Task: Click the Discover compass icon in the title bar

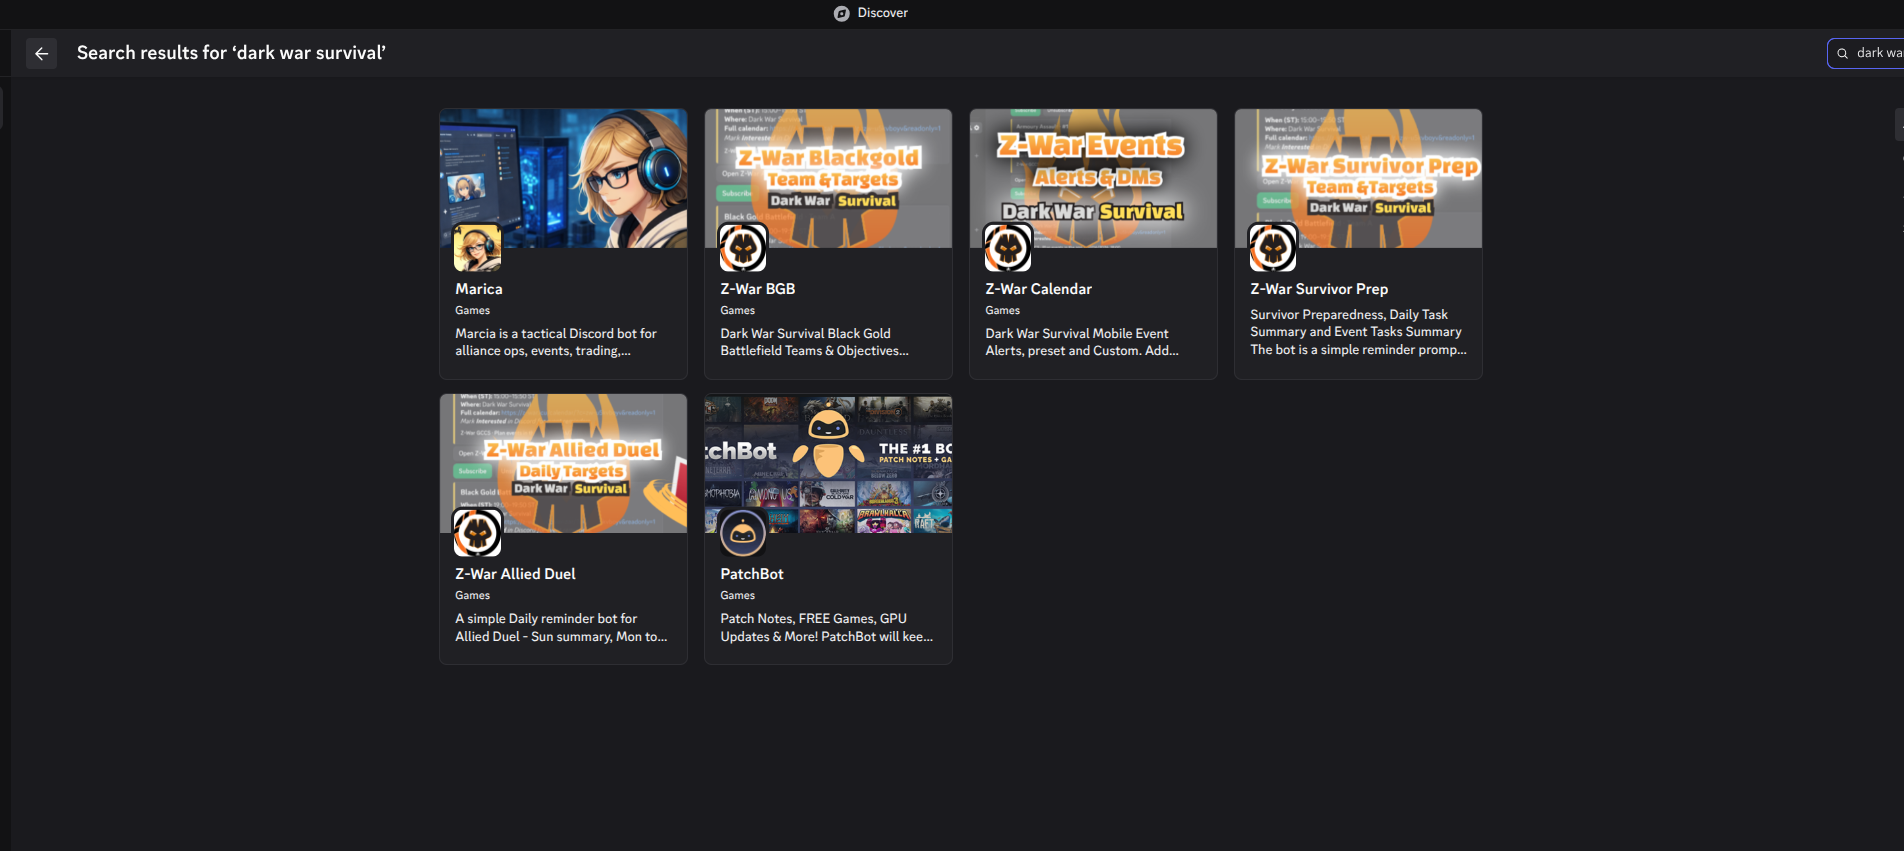Action: (842, 13)
